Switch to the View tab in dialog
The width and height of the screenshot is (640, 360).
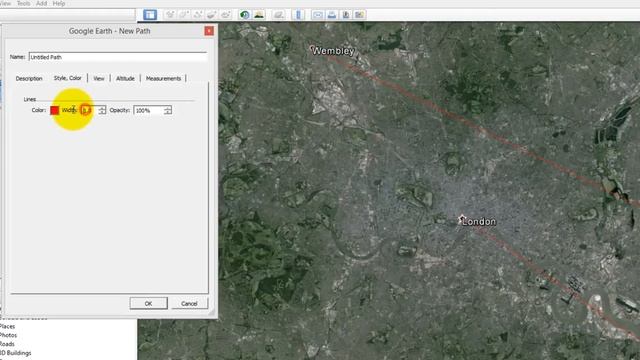click(x=99, y=78)
